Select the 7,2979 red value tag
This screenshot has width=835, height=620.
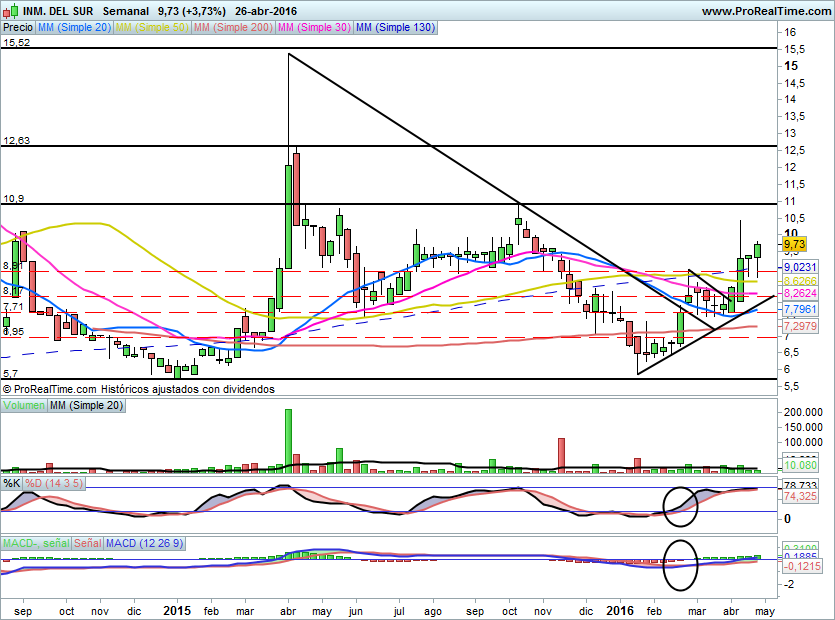(x=800, y=325)
